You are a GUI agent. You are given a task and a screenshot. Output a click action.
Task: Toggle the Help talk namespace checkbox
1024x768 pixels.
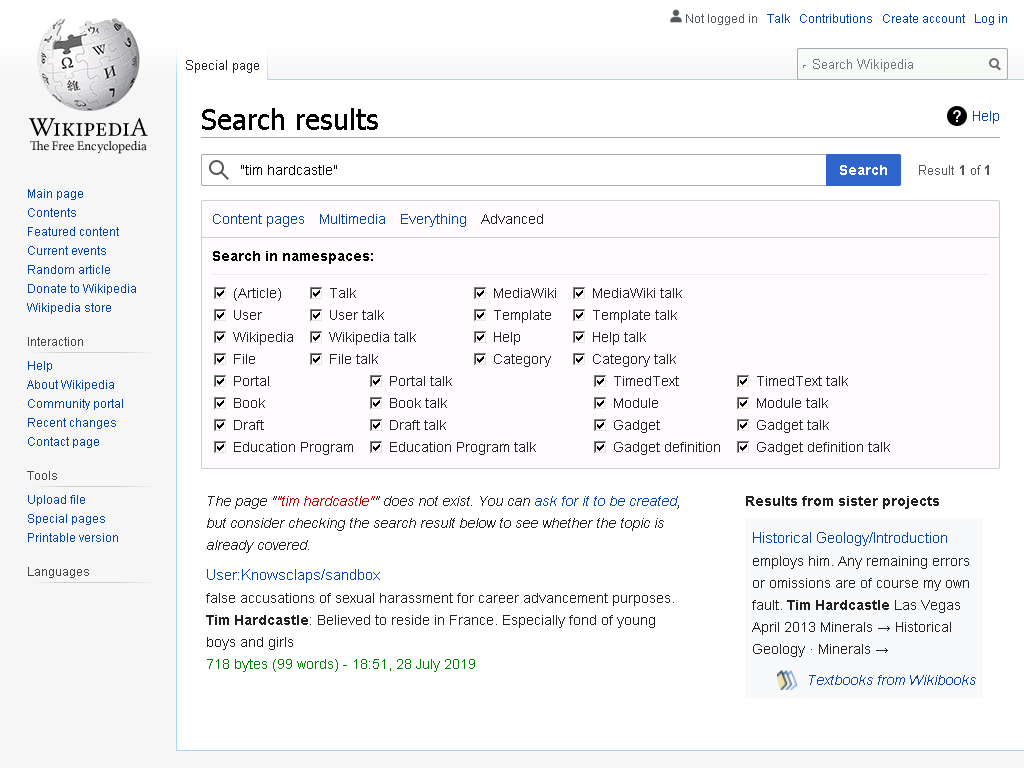pos(579,337)
